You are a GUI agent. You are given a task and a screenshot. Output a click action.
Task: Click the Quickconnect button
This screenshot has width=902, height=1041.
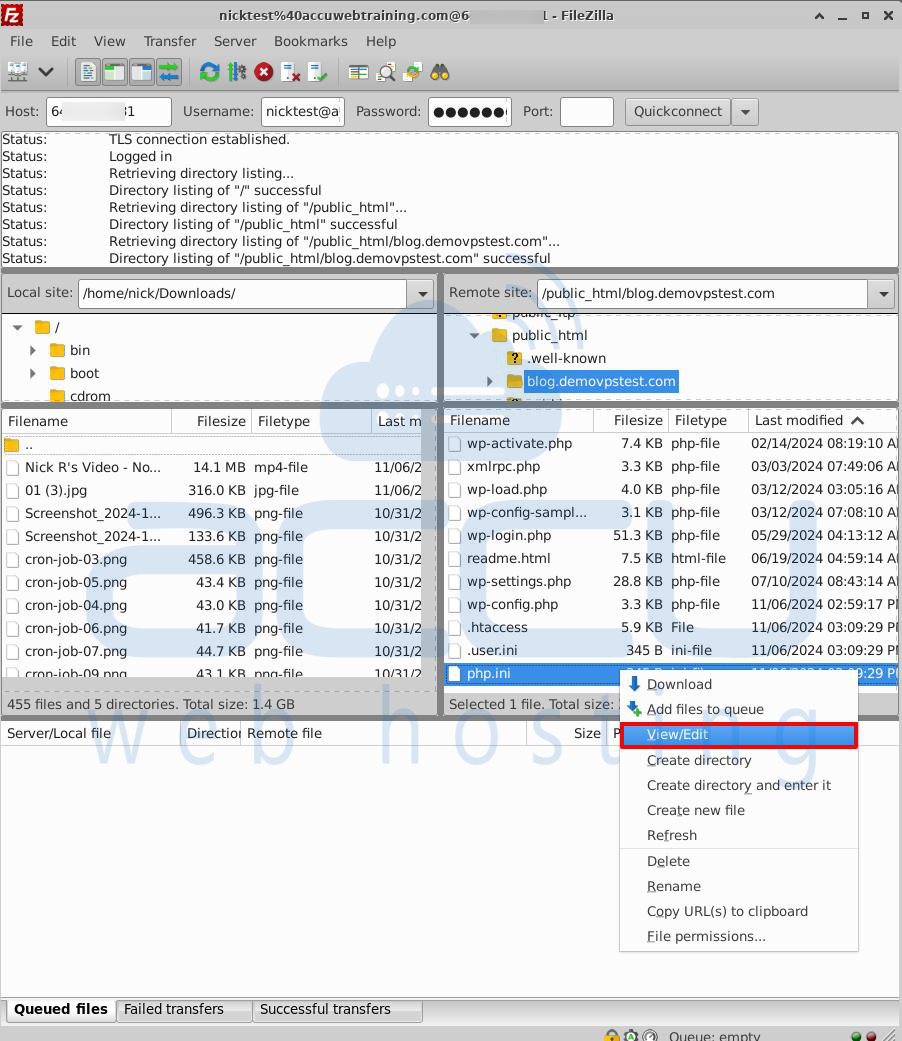(x=678, y=112)
